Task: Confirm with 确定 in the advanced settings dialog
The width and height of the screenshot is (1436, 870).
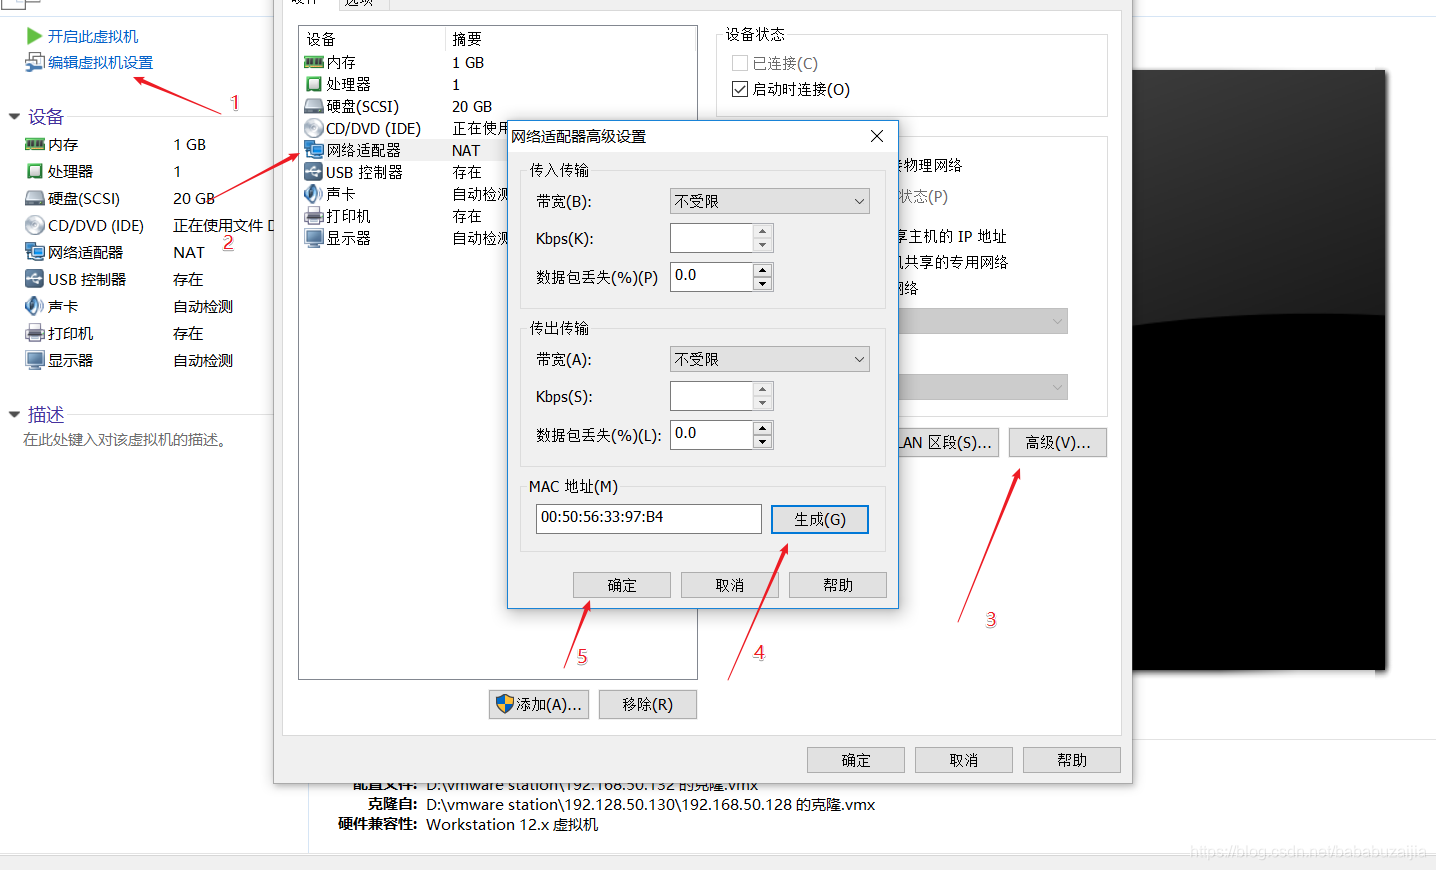Action: pyautogui.click(x=622, y=585)
